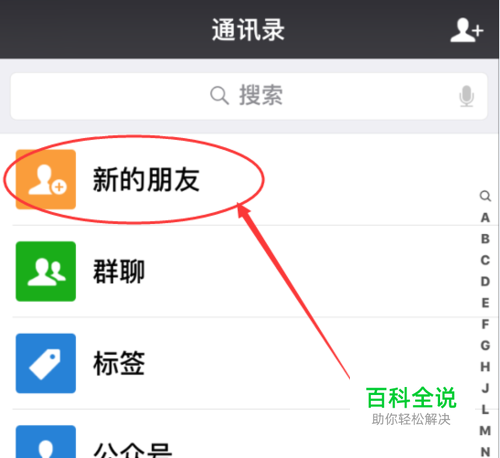Jump to letter H in index
The height and width of the screenshot is (458, 500).
tap(485, 367)
